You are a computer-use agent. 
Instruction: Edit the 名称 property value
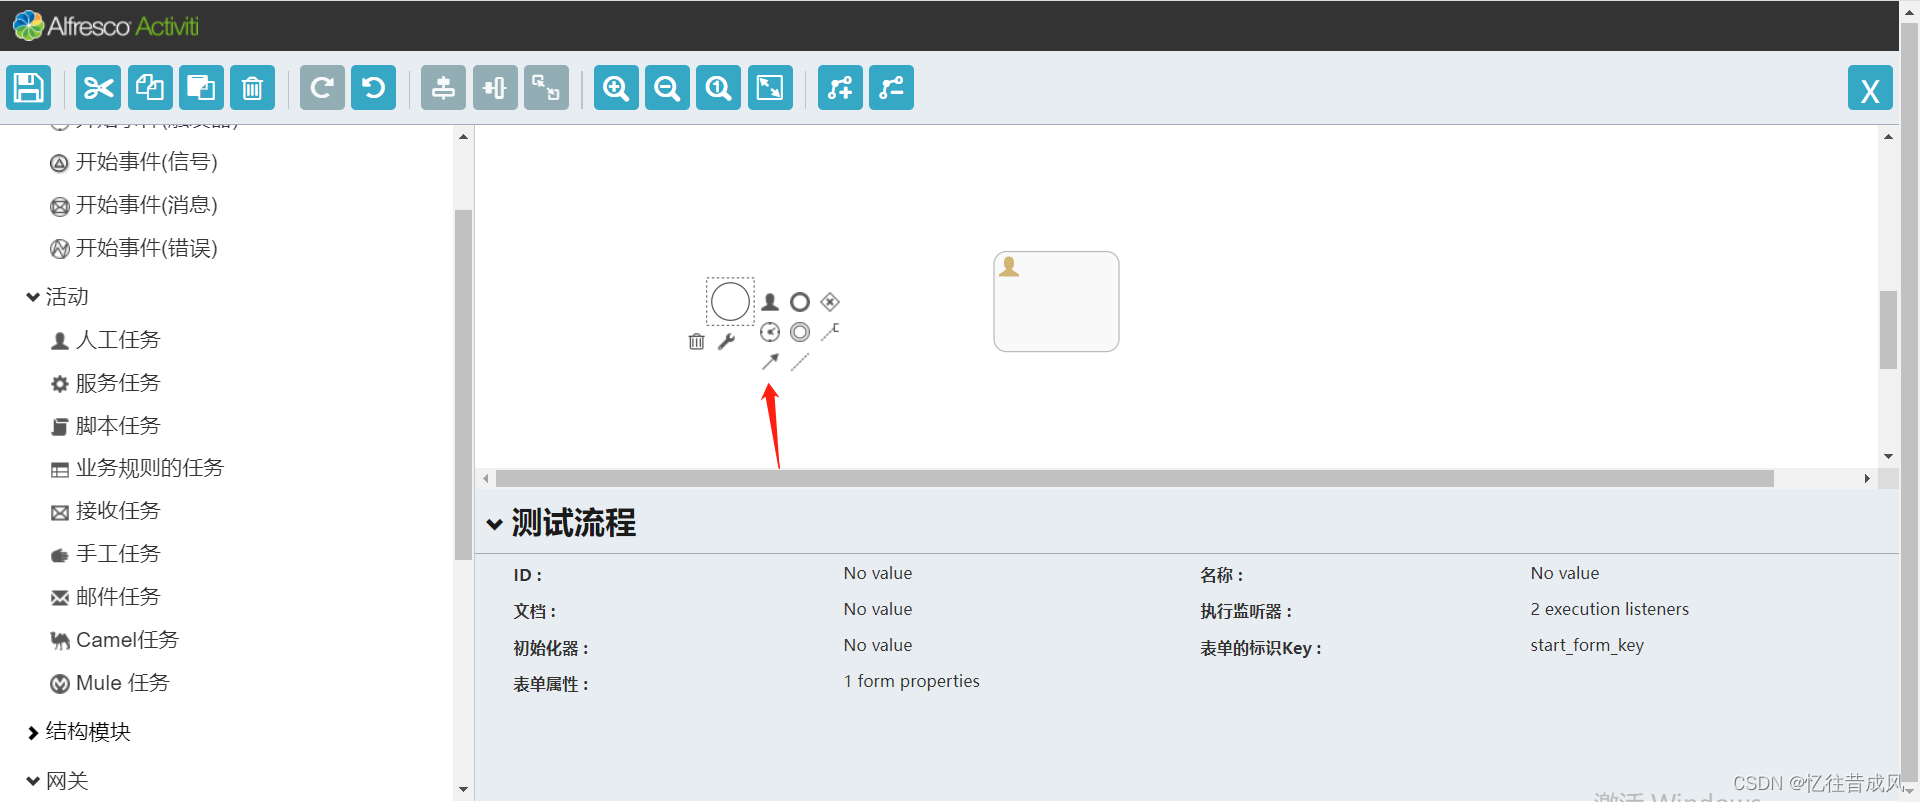click(1565, 574)
